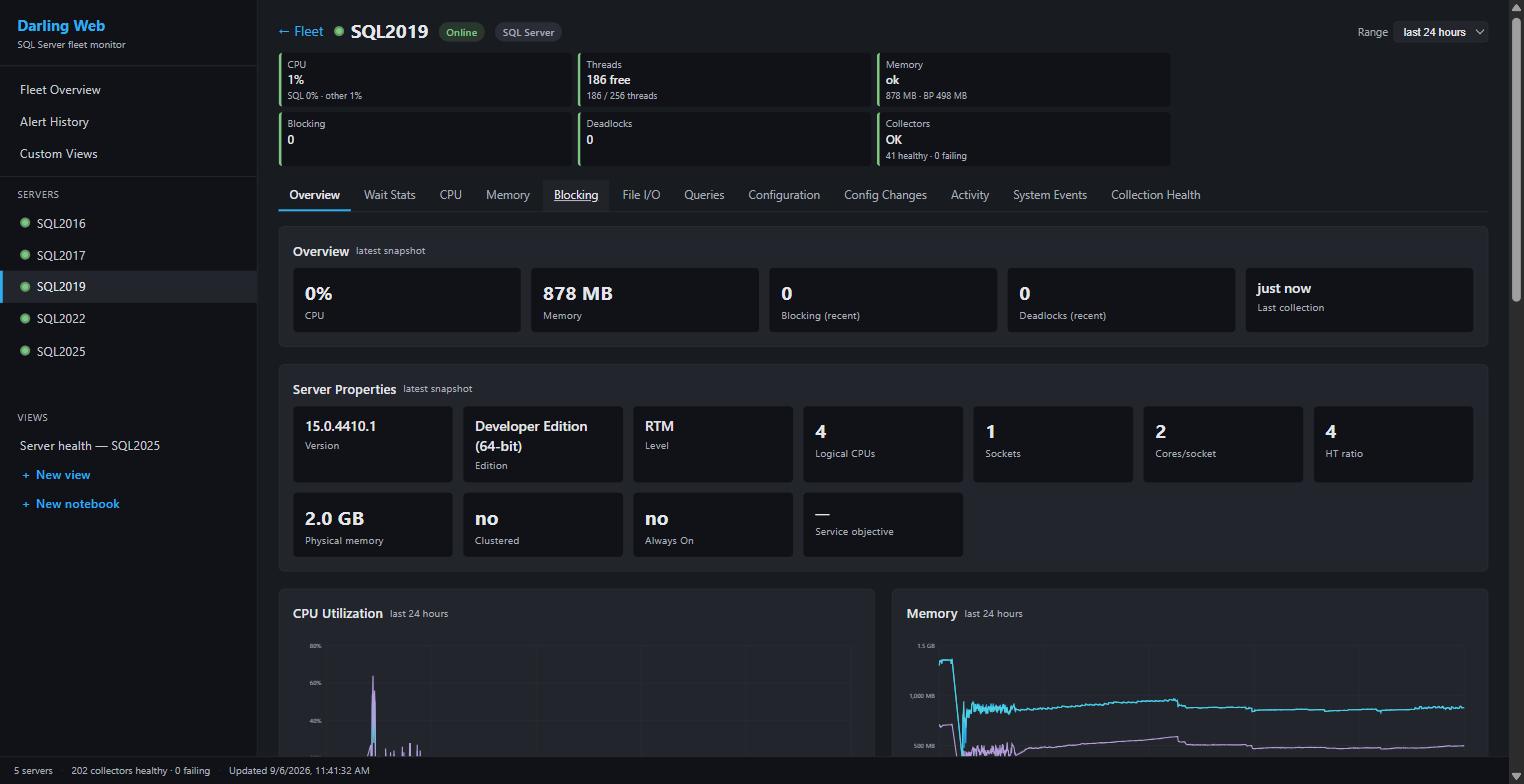This screenshot has width=1524, height=784.
Task: Create a New view
Action: pyautogui.click(x=56, y=475)
